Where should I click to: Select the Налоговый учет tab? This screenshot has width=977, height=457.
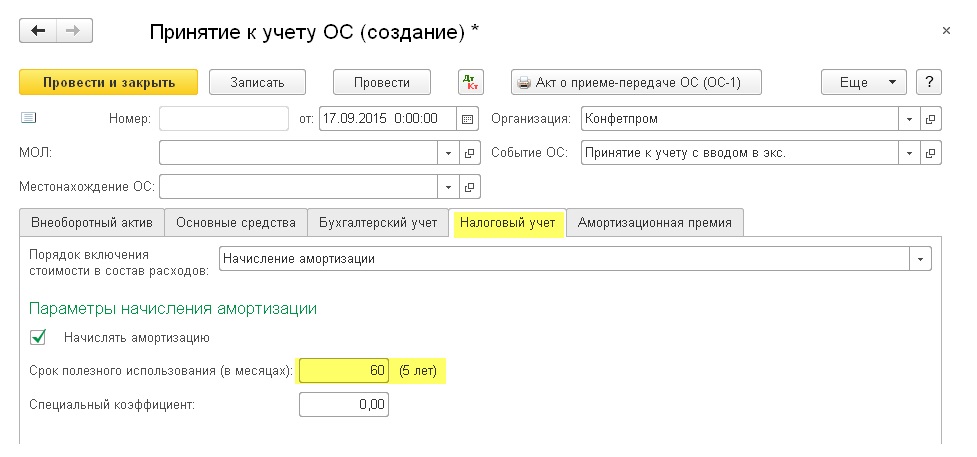tap(507, 223)
